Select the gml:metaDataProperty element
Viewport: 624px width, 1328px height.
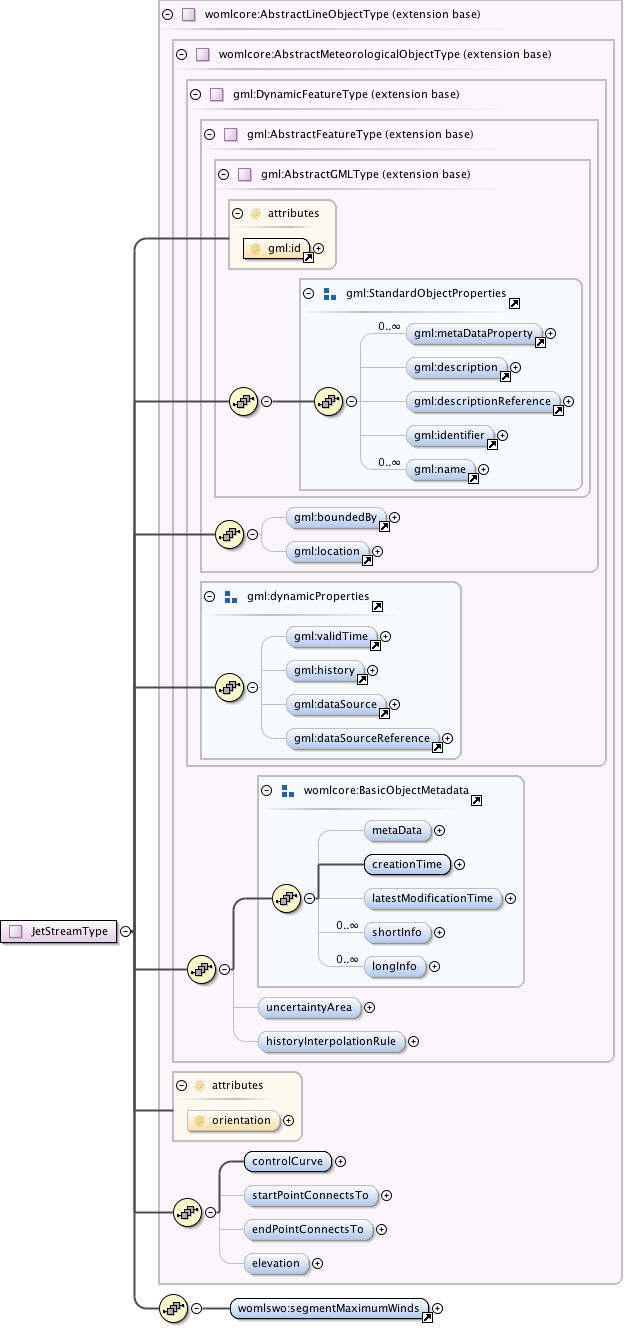[475, 333]
